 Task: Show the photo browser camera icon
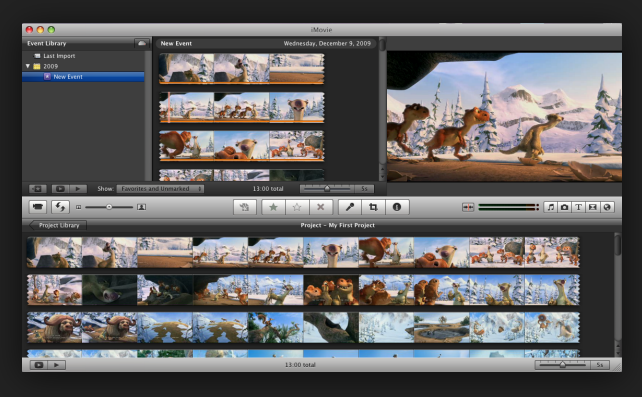565,207
